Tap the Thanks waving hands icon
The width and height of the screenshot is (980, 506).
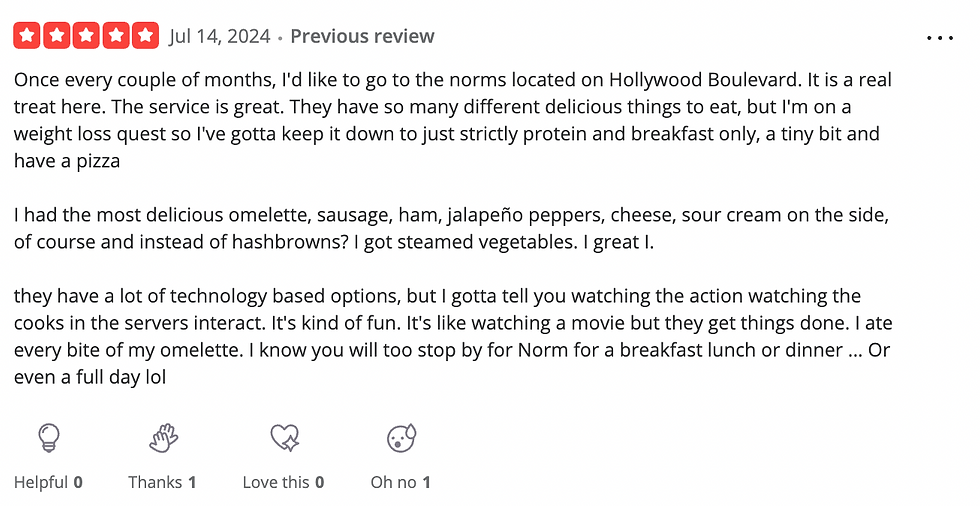click(x=164, y=437)
